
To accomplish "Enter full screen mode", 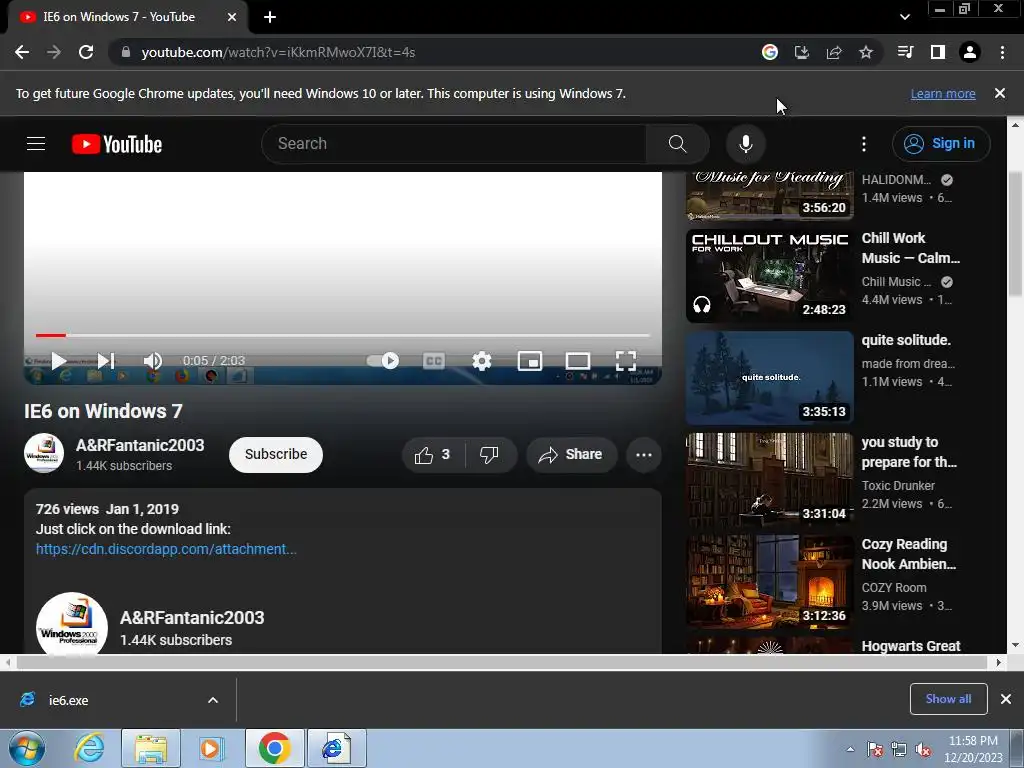I will coord(626,360).
